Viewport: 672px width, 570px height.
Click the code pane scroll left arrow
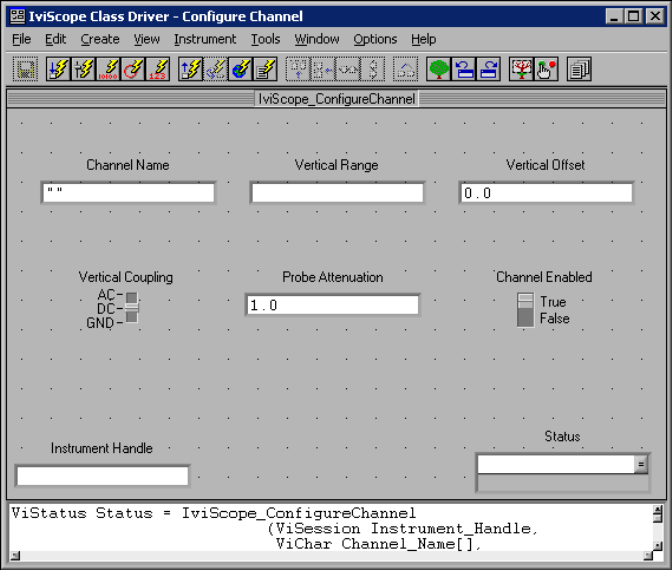(x=15, y=556)
